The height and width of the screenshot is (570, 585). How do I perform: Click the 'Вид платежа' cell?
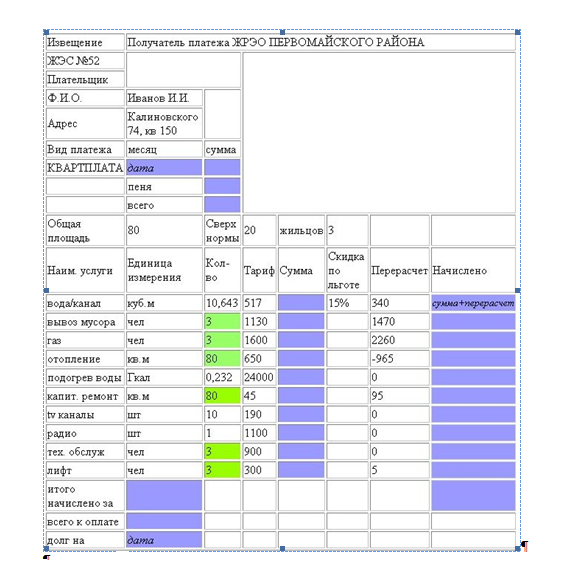coord(85,149)
